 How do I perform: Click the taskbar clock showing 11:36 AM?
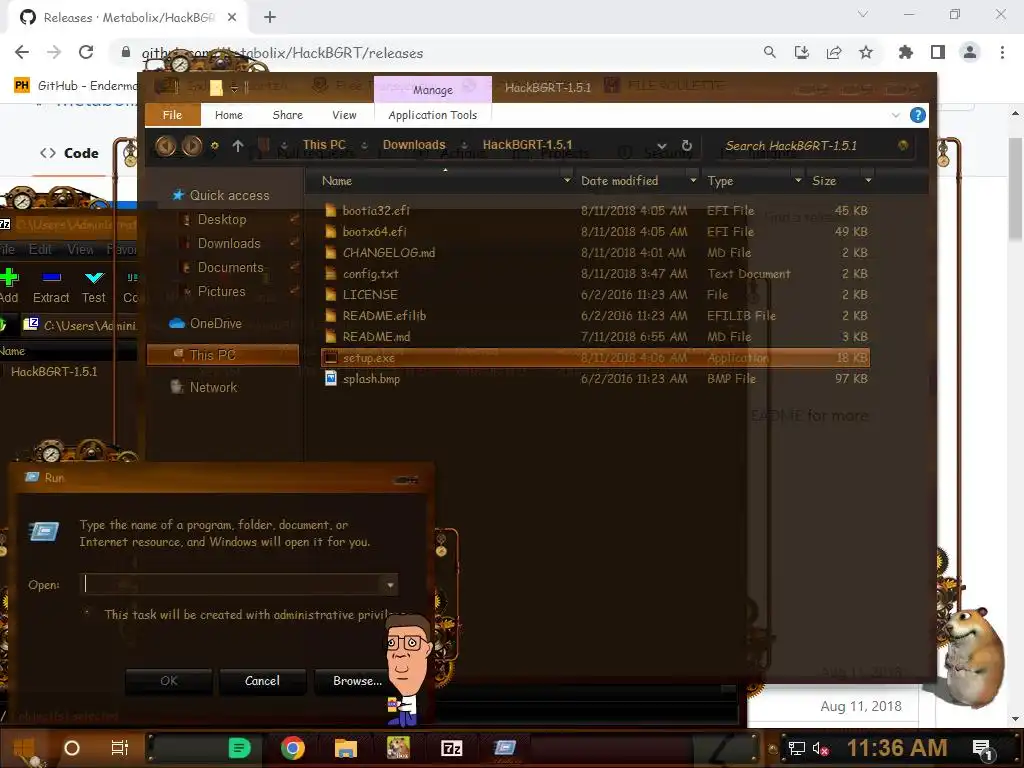897,748
